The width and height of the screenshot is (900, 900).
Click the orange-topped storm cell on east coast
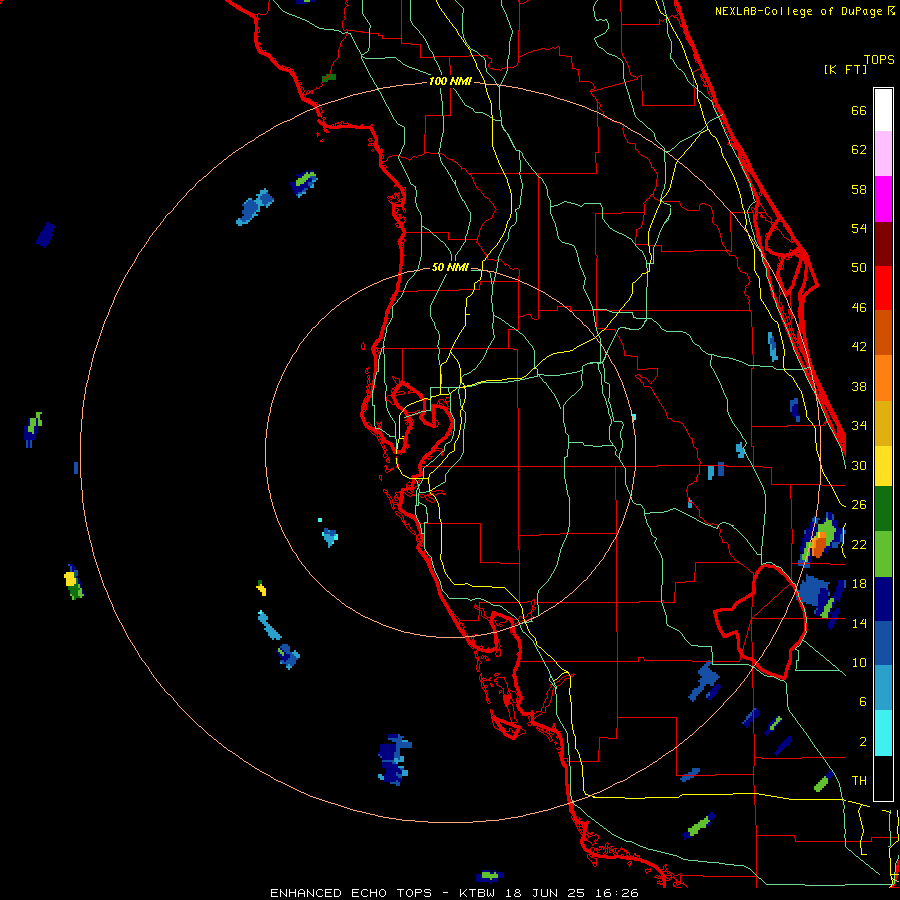pos(820,542)
